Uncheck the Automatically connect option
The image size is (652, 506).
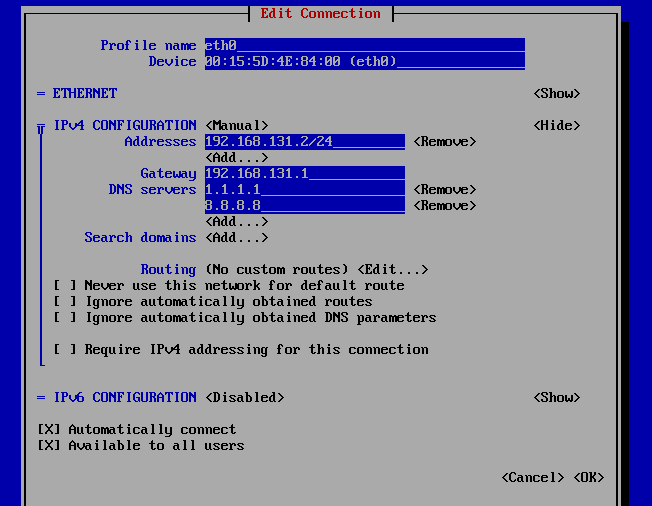click(49, 429)
